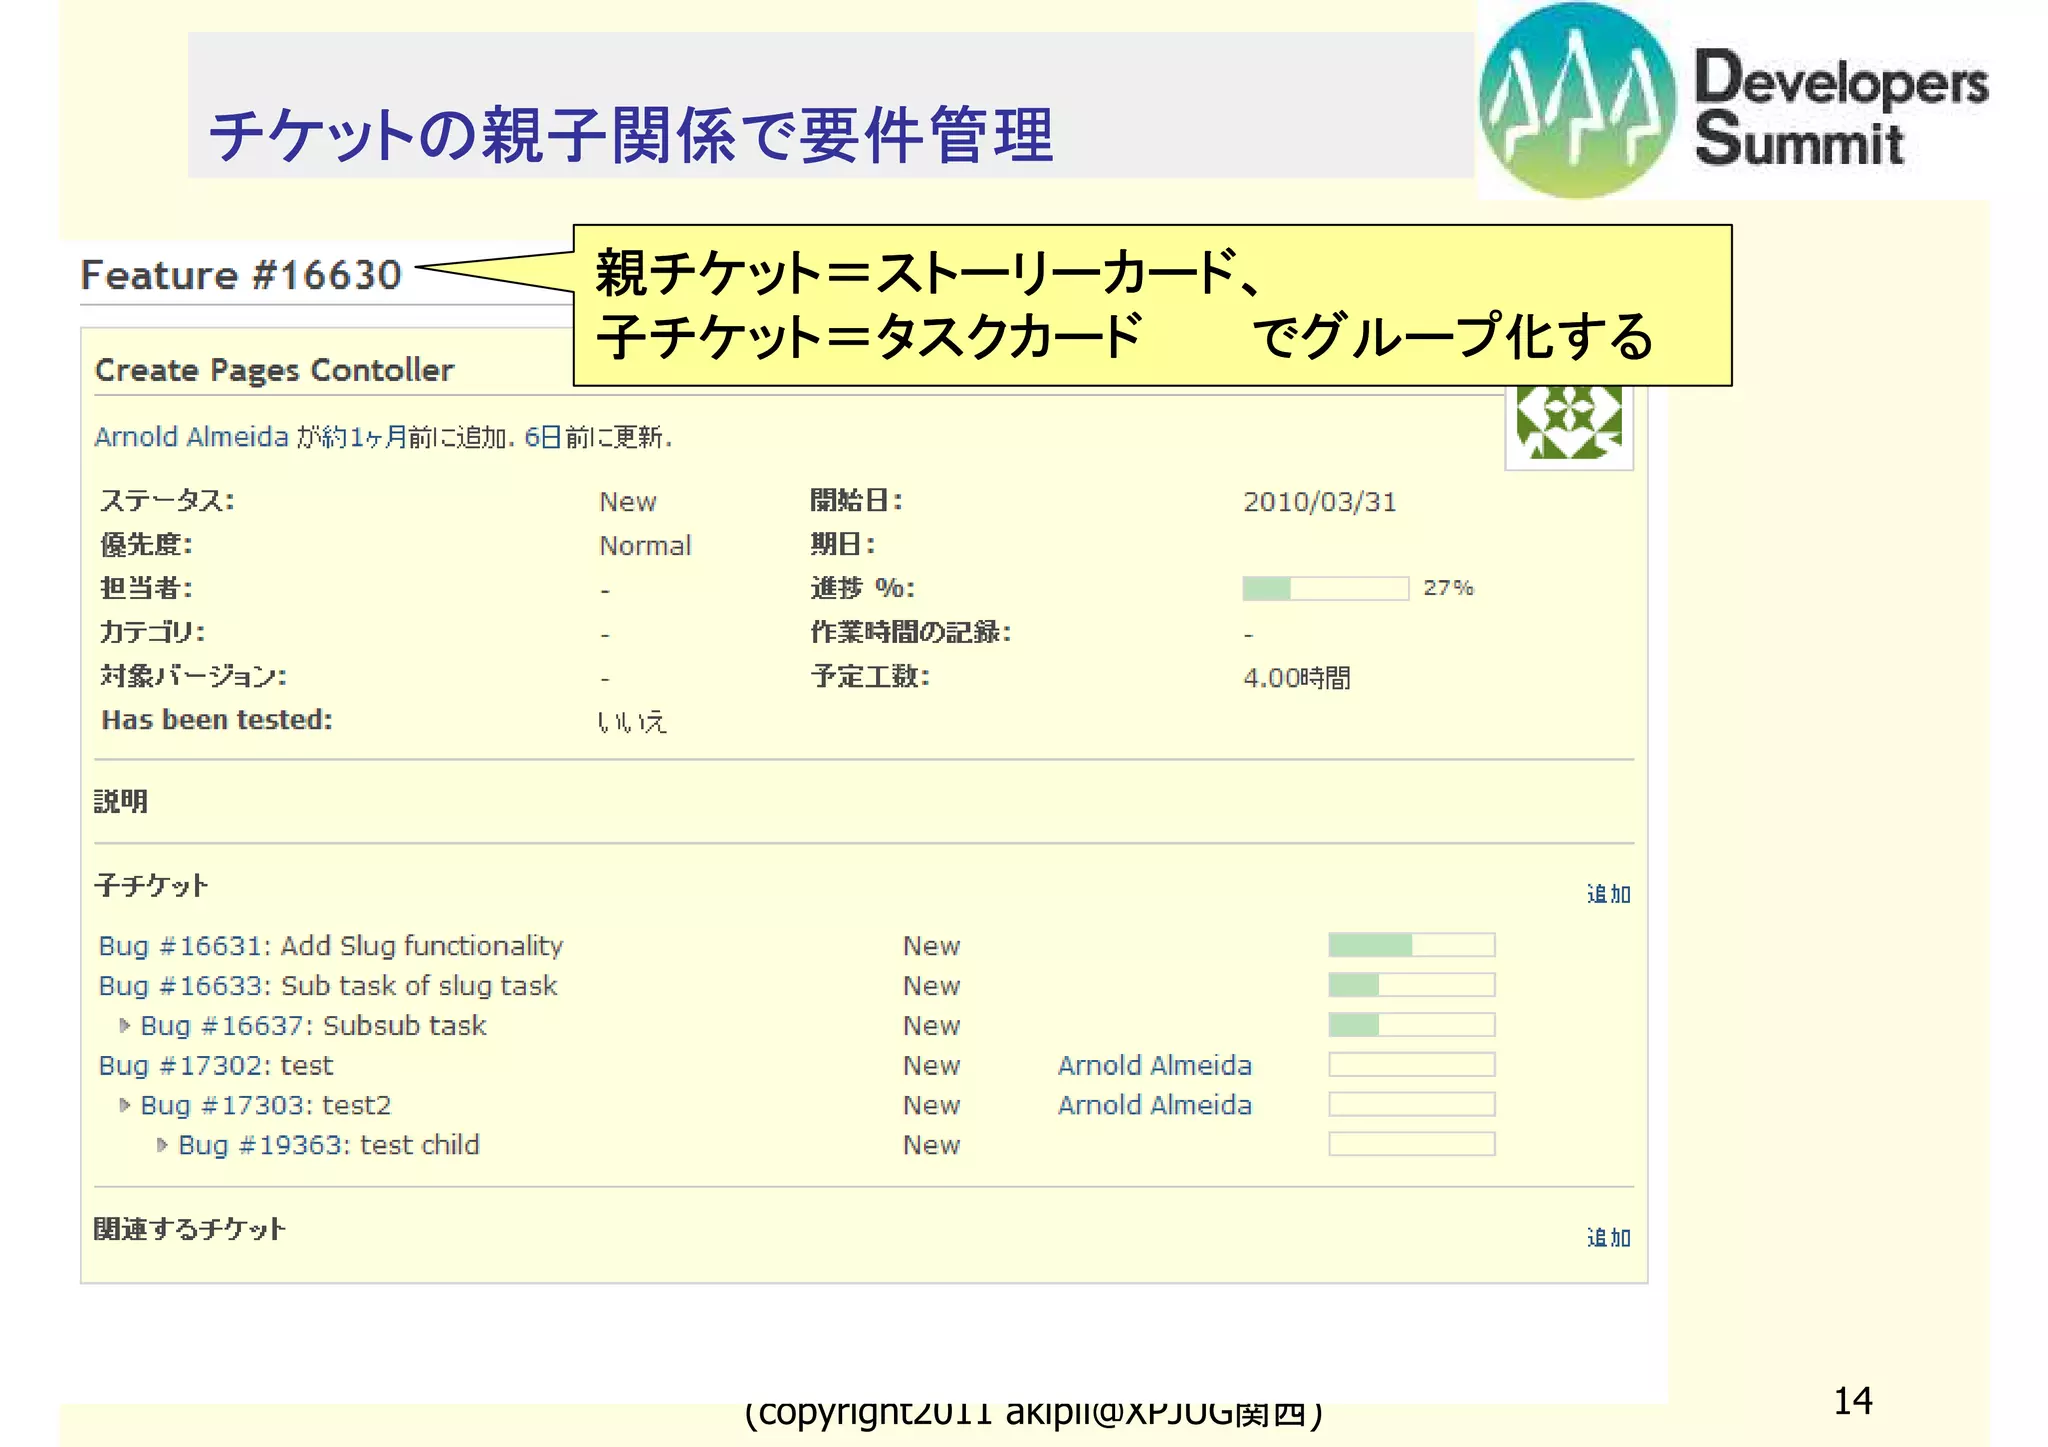The height and width of the screenshot is (1447, 2048).
Task: Click arrow beside Bug #19363
Action: 162,1145
